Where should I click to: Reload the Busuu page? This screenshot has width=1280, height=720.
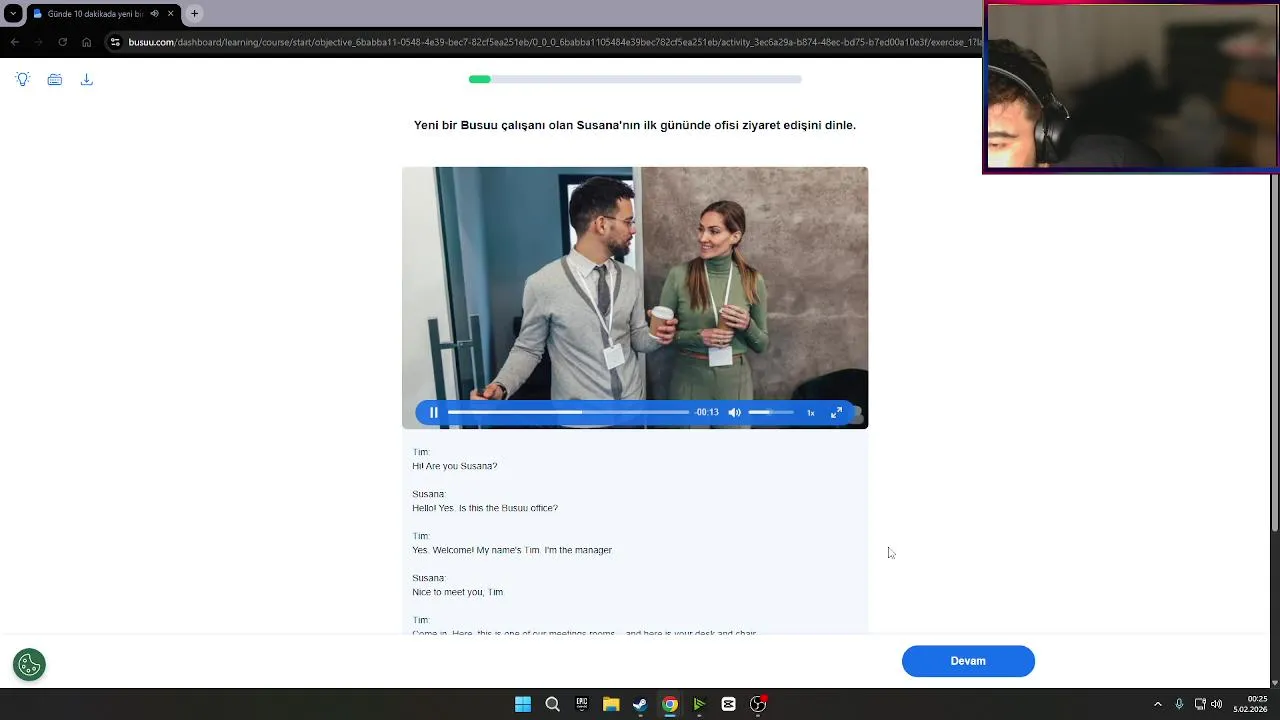tap(62, 42)
